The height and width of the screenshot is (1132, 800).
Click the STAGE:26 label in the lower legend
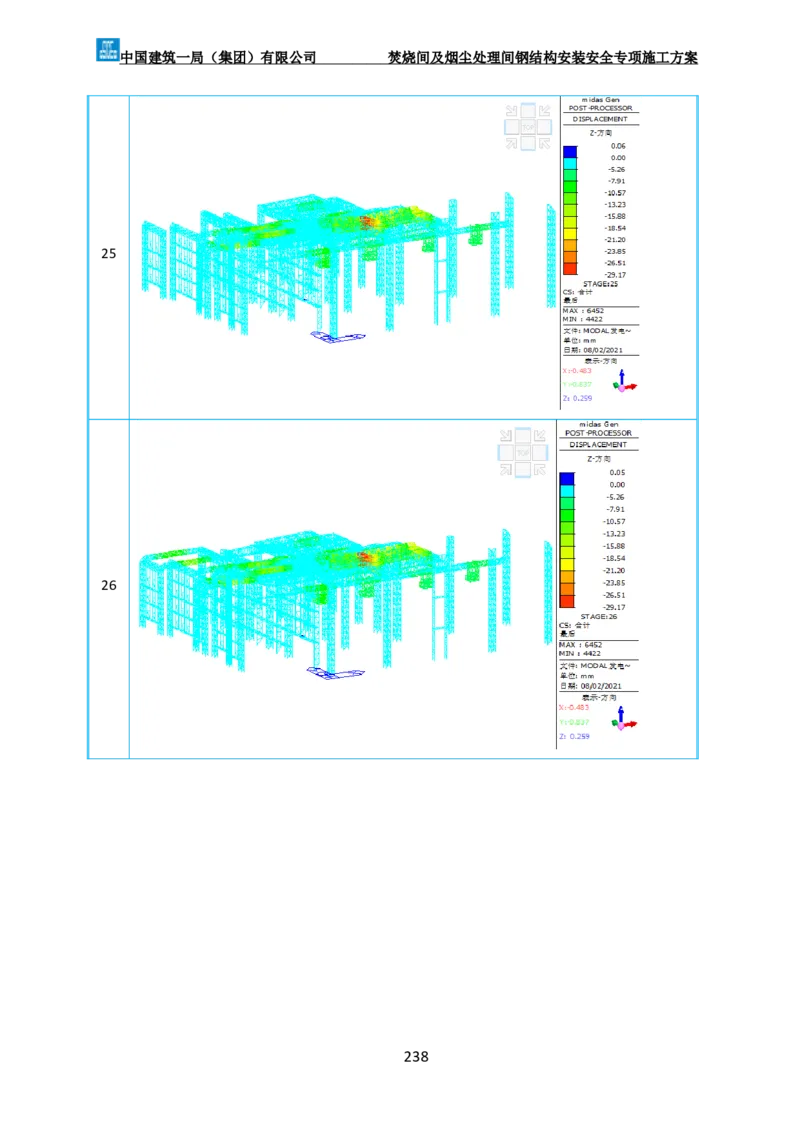point(600,617)
